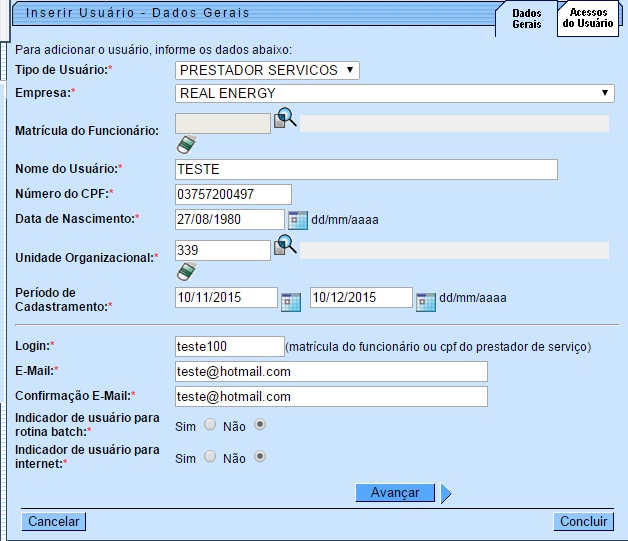Click the magnifier beside Matrícula do Funcionário
The width and height of the screenshot is (628, 541).
pyautogui.click(x=285, y=119)
